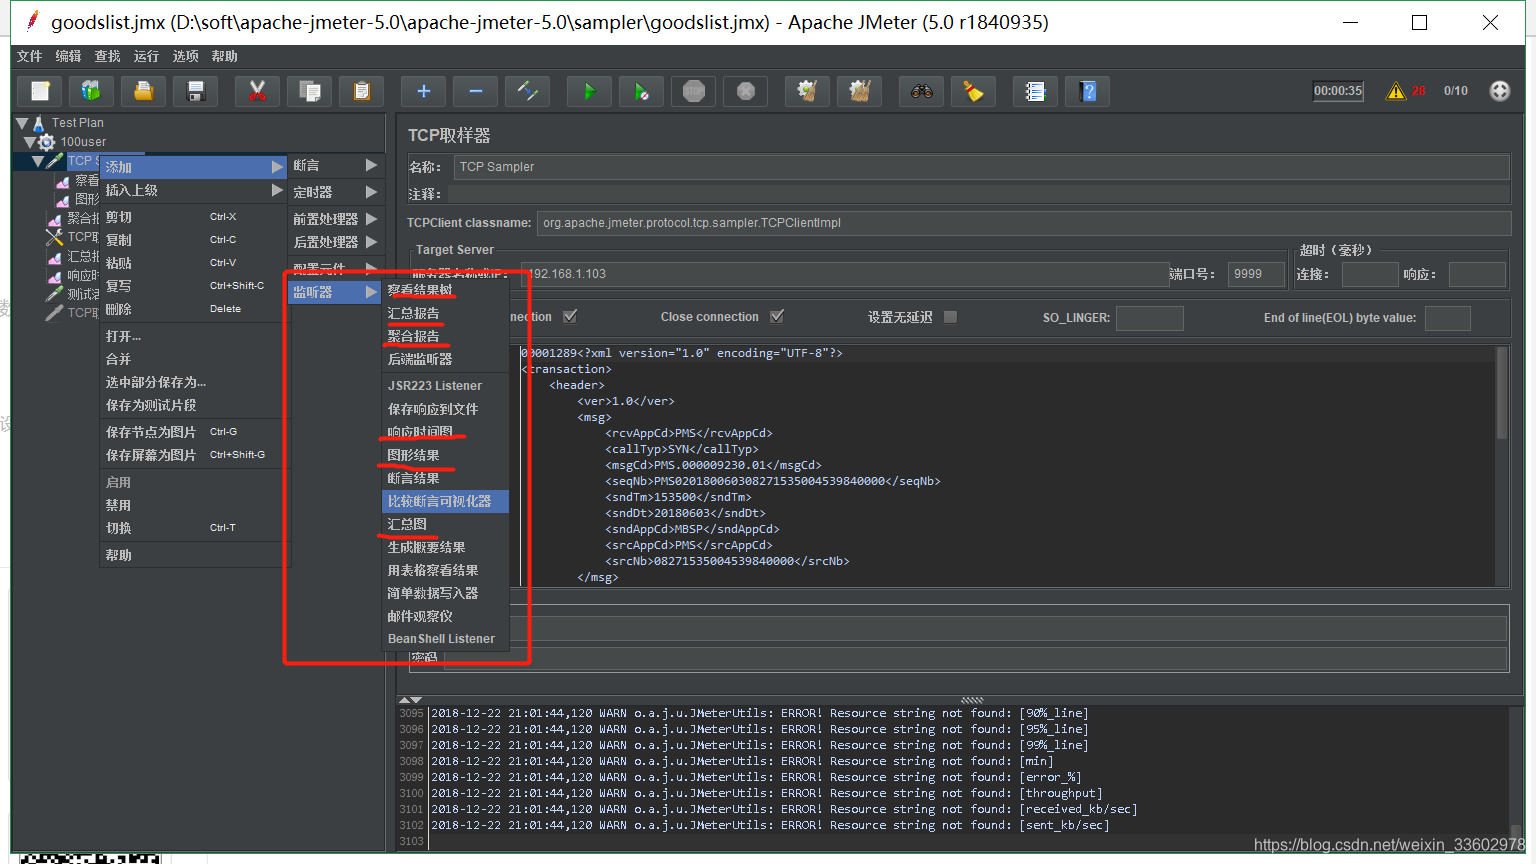Open the Function helper dialog icon

1035,91
